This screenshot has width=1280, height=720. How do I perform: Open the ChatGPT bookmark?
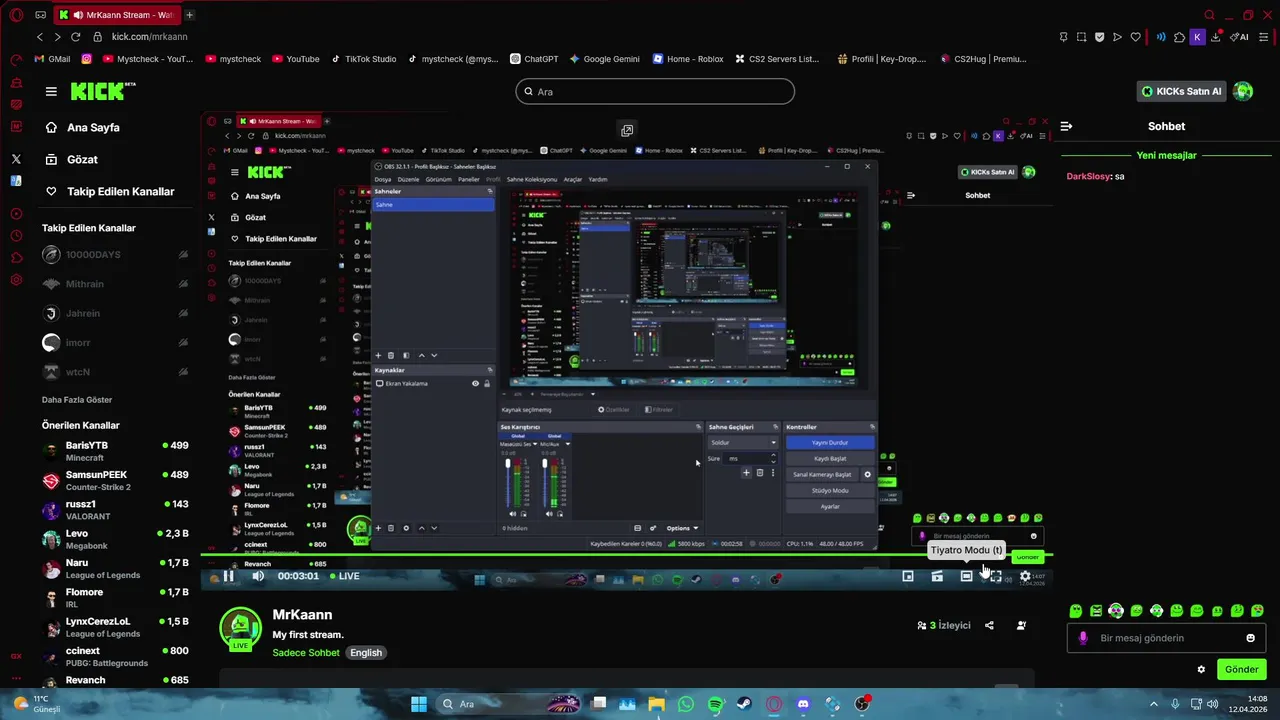coord(533,59)
